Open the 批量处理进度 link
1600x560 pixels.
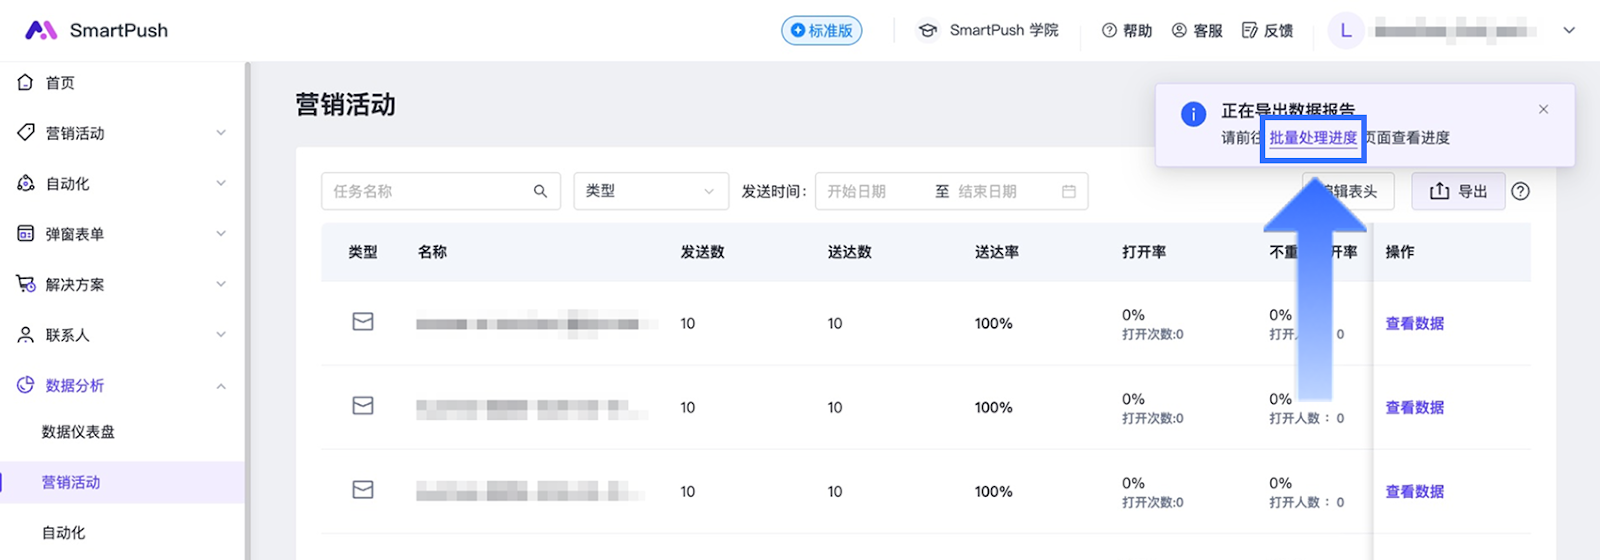[x=1313, y=138]
